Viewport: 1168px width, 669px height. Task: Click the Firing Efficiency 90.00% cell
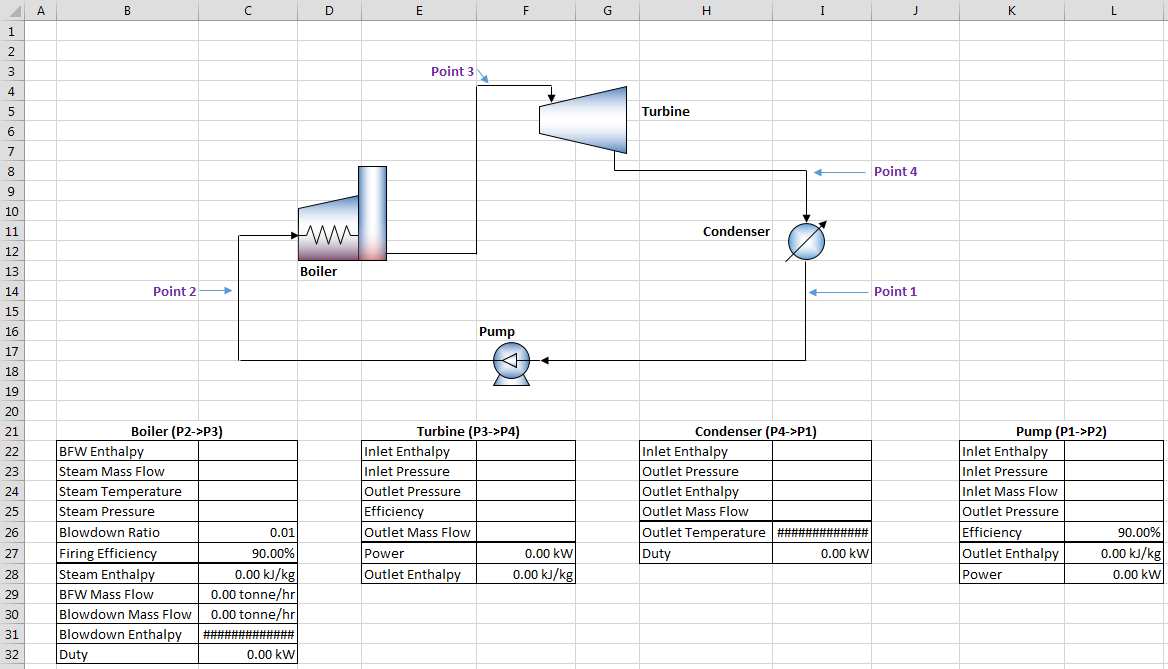tap(248, 554)
